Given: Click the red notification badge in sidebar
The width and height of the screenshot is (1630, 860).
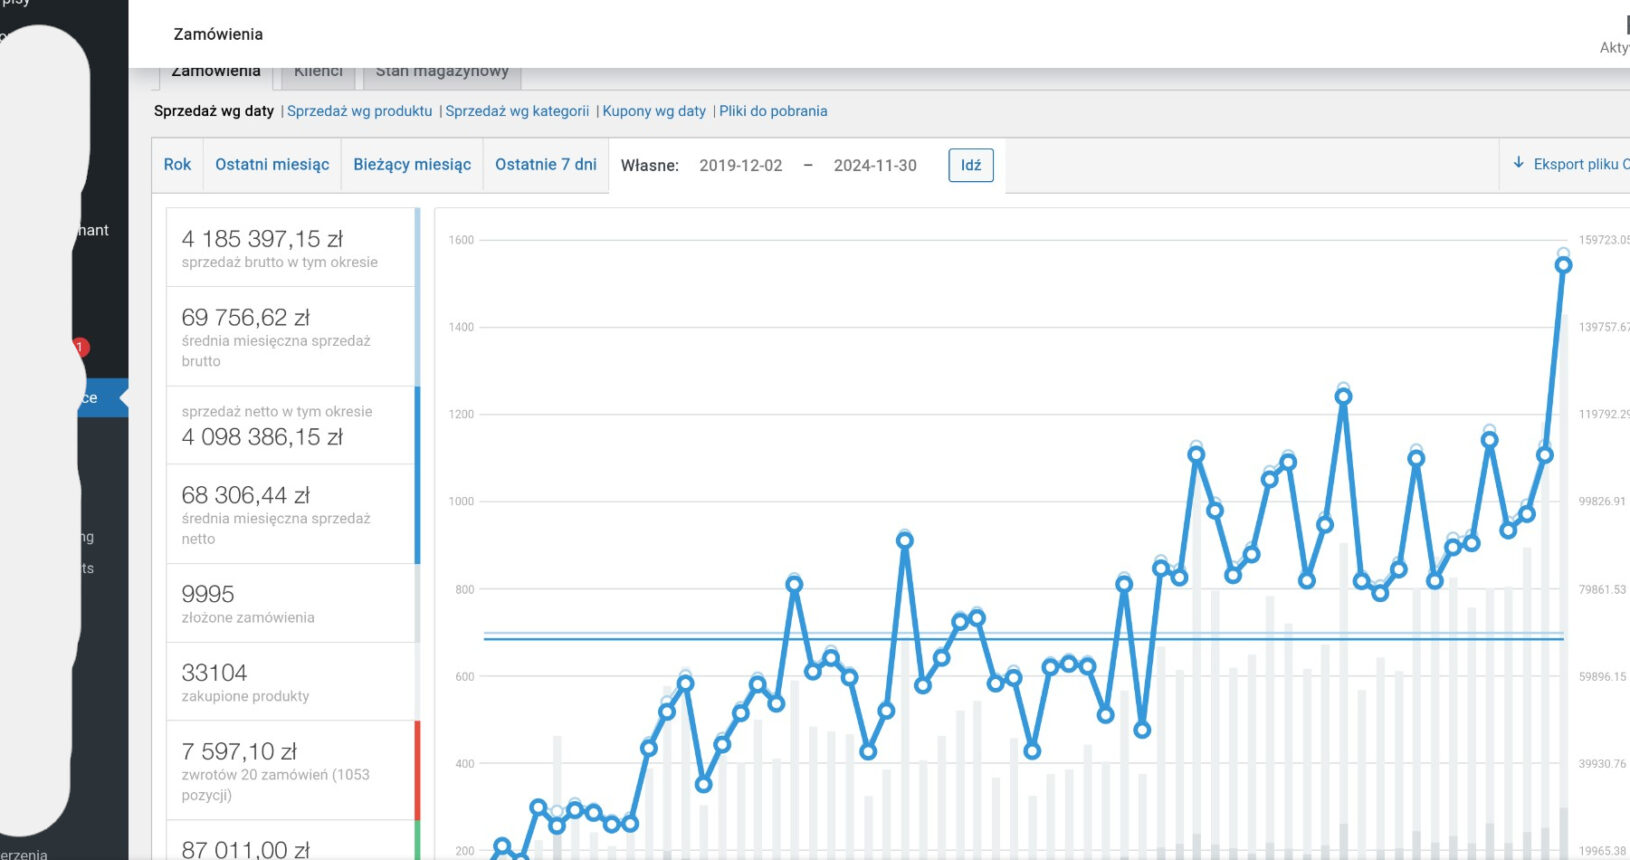Looking at the screenshot, I should [81, 347].
